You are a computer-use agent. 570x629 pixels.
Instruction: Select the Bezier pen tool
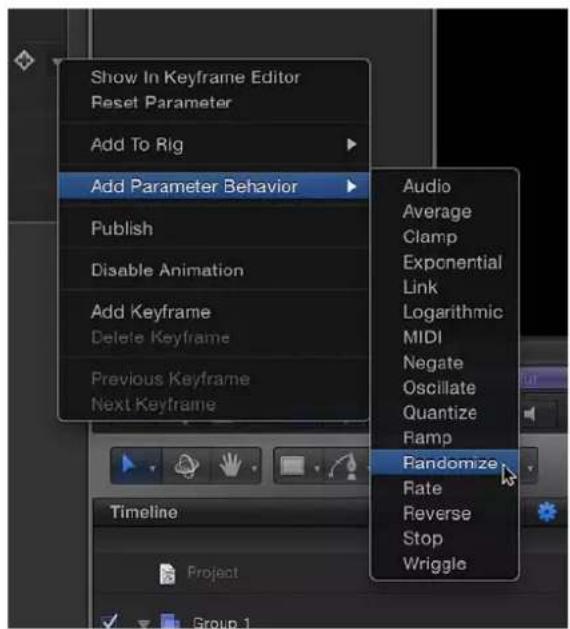tap(343, 467)
